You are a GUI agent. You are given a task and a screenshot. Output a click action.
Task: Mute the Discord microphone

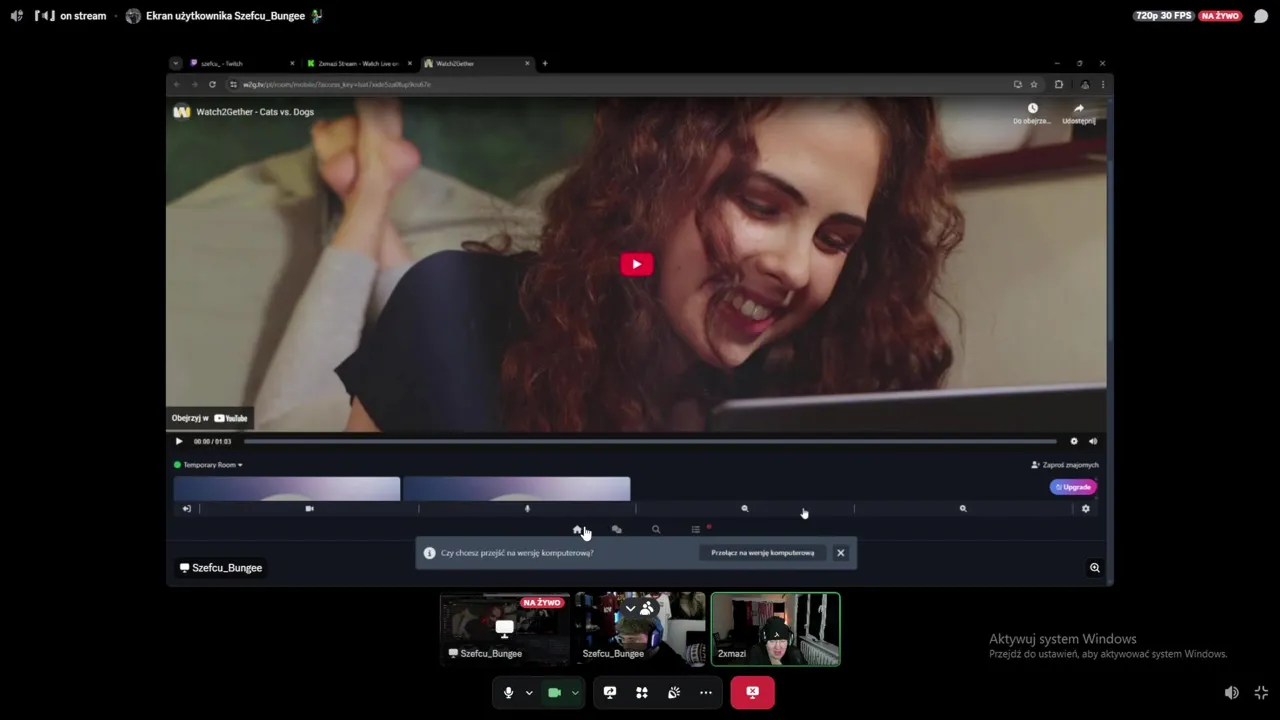pos(508,692)
